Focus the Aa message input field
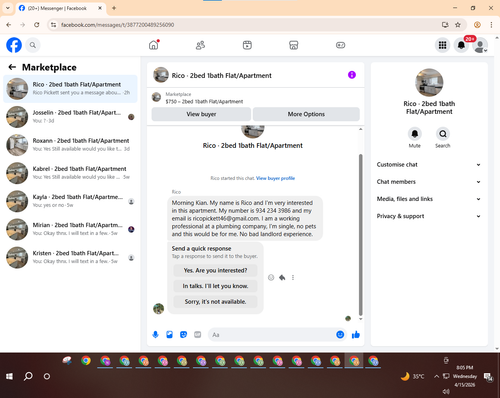The width and height of the screenshot is (500, 398). click(271, 334)
